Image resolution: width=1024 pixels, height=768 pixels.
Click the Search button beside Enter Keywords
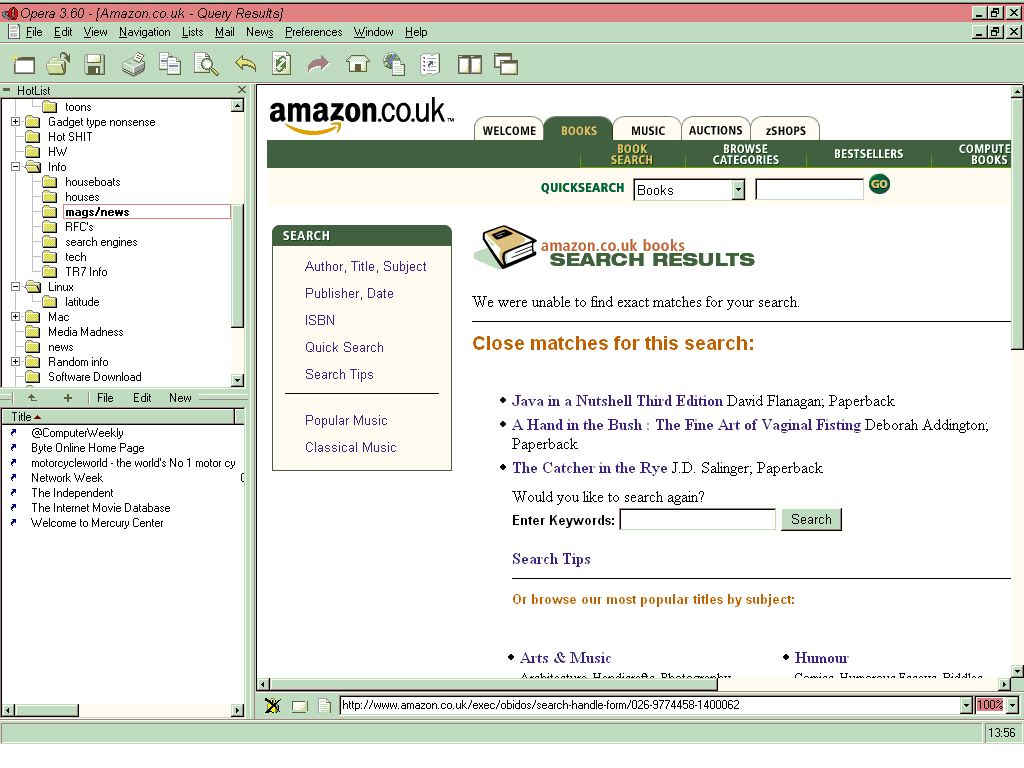coord(811,520)
